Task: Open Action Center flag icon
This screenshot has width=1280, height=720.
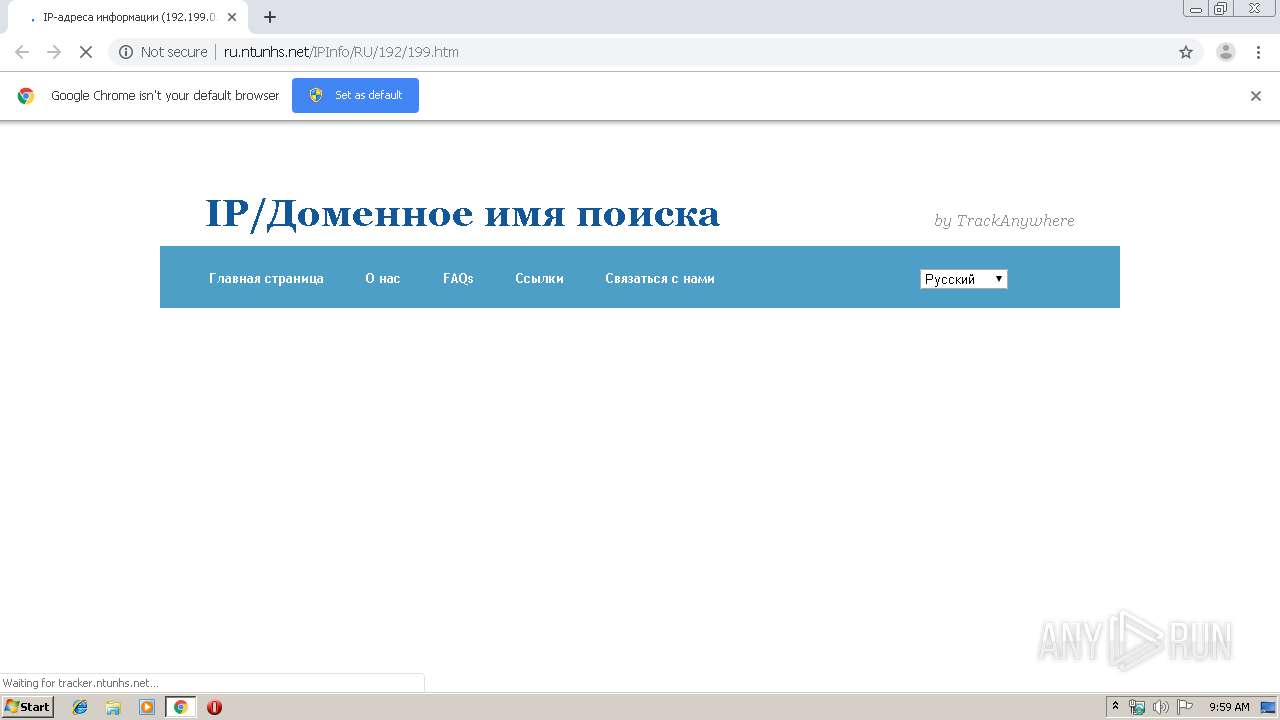Action: [1185, 707]
